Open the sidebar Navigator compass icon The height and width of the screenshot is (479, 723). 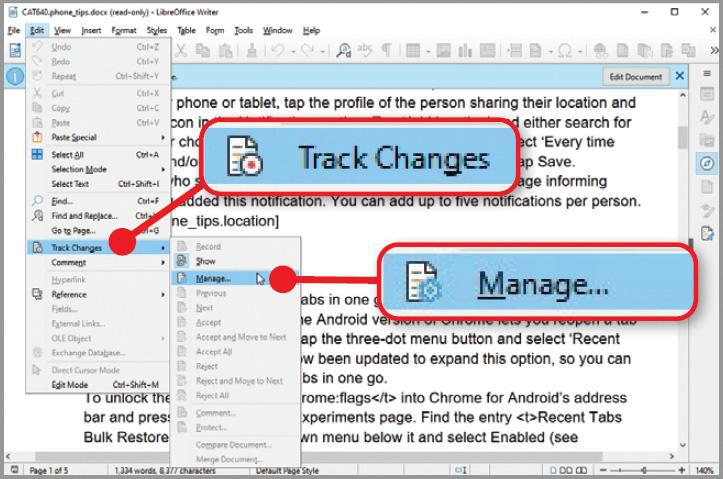pos(707,163)
